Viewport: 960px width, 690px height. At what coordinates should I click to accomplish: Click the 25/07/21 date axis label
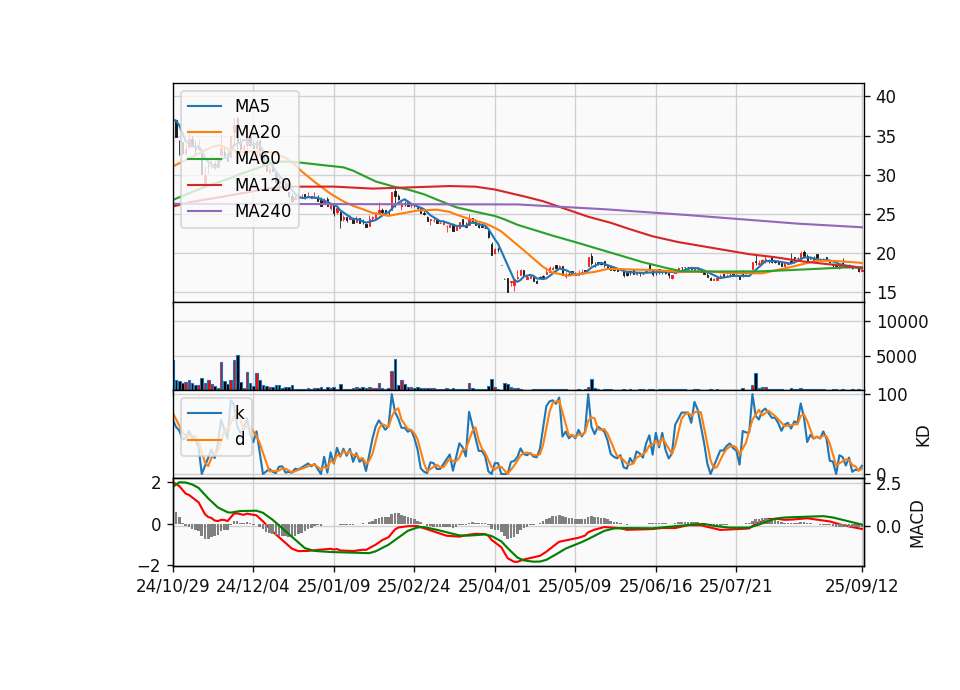pos(735,586)
